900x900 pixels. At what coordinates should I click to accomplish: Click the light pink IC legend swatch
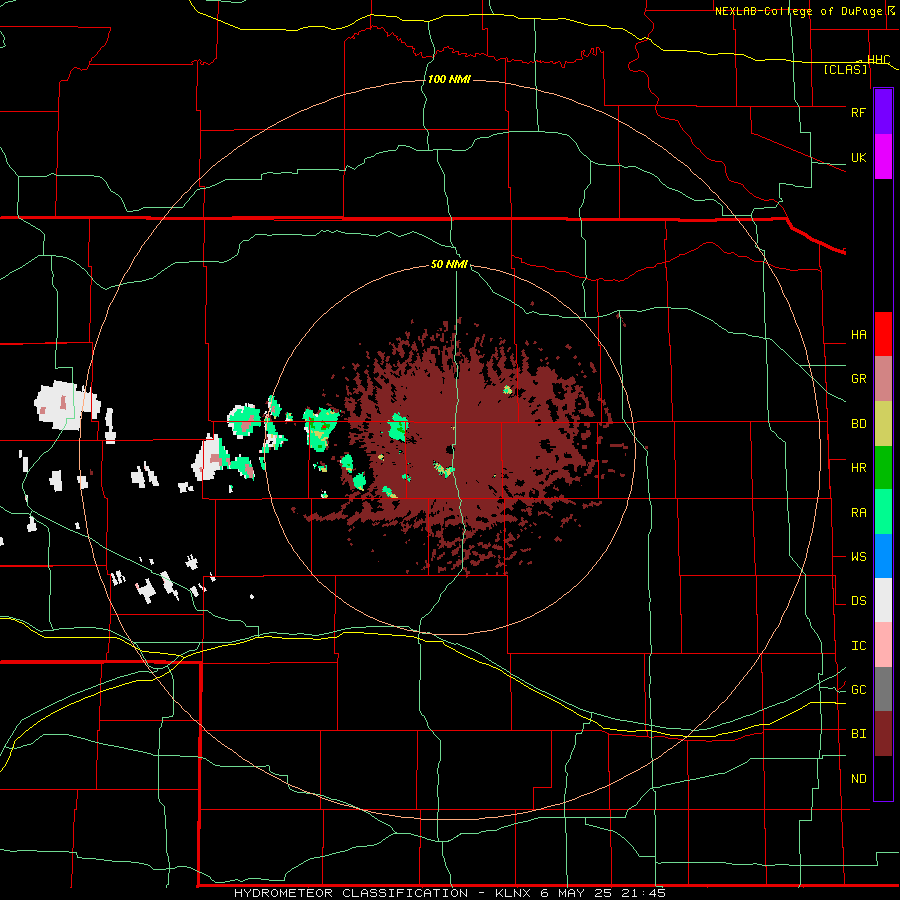[x=883, y=645]
